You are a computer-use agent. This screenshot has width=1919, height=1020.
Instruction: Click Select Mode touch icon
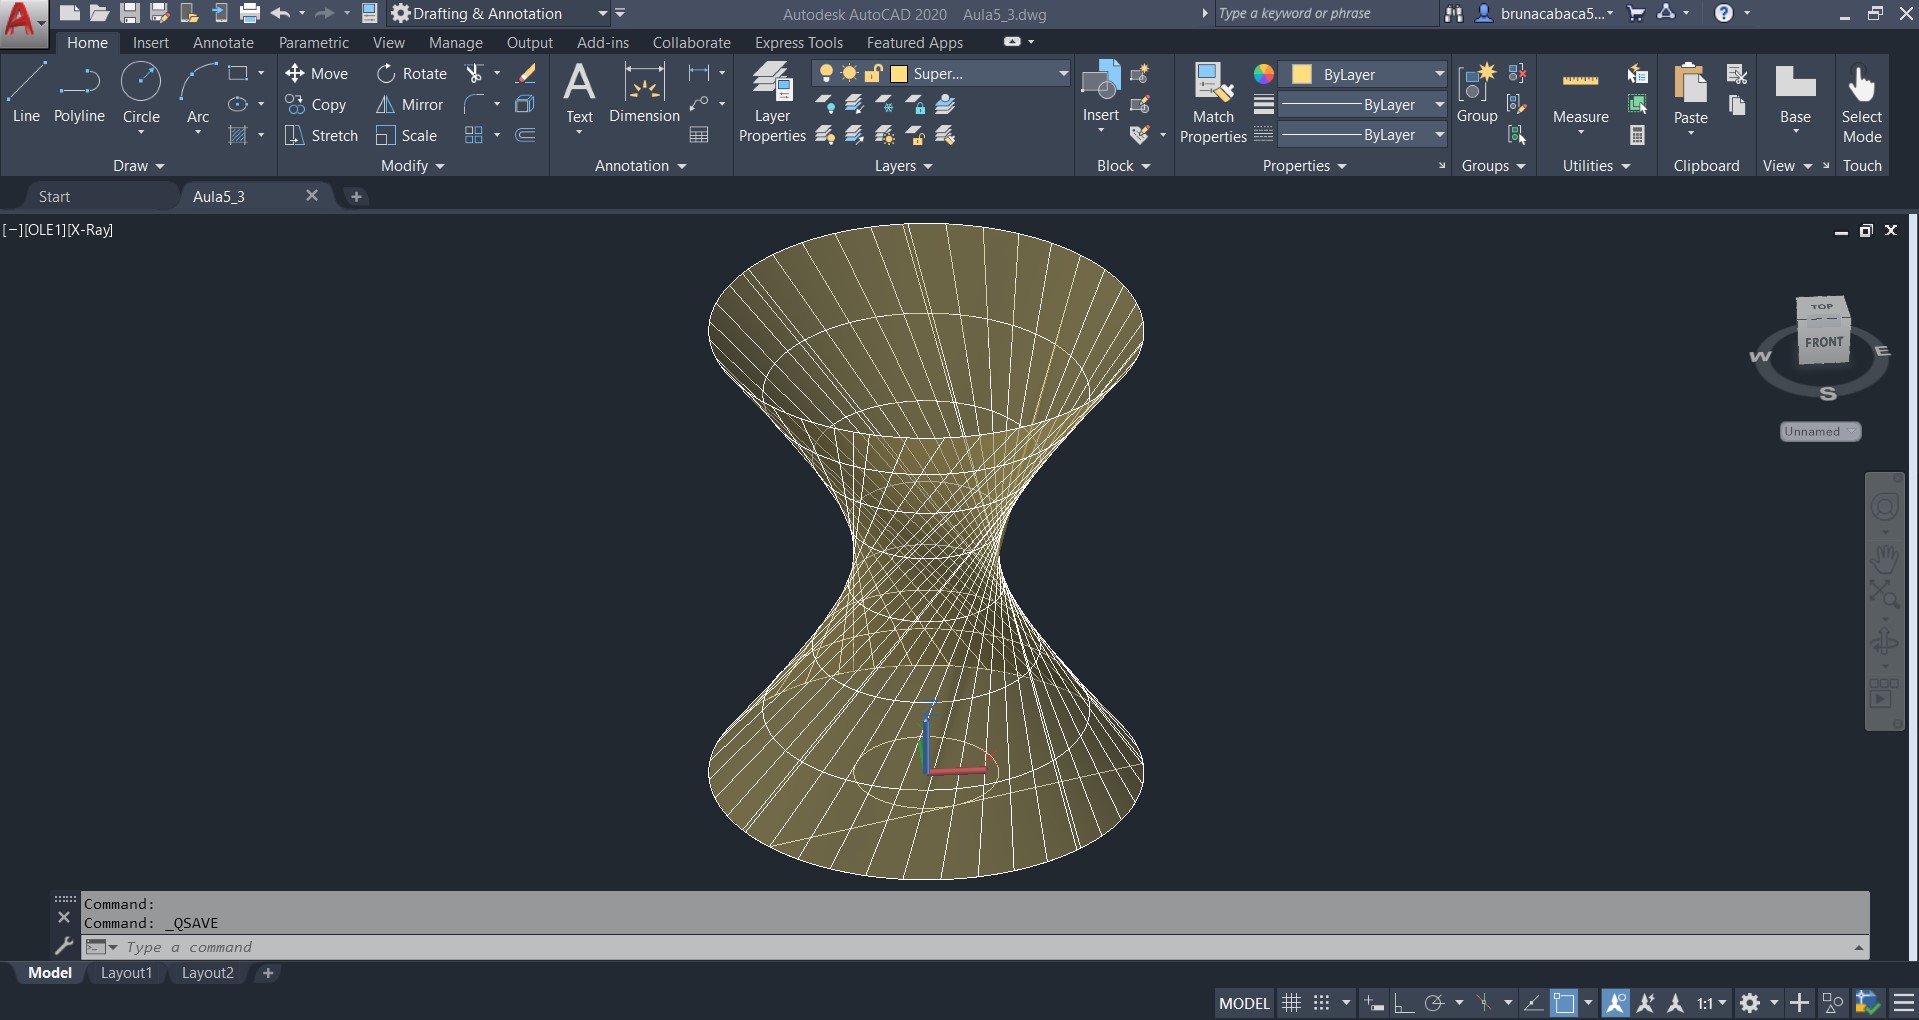tap(1861, 102)
